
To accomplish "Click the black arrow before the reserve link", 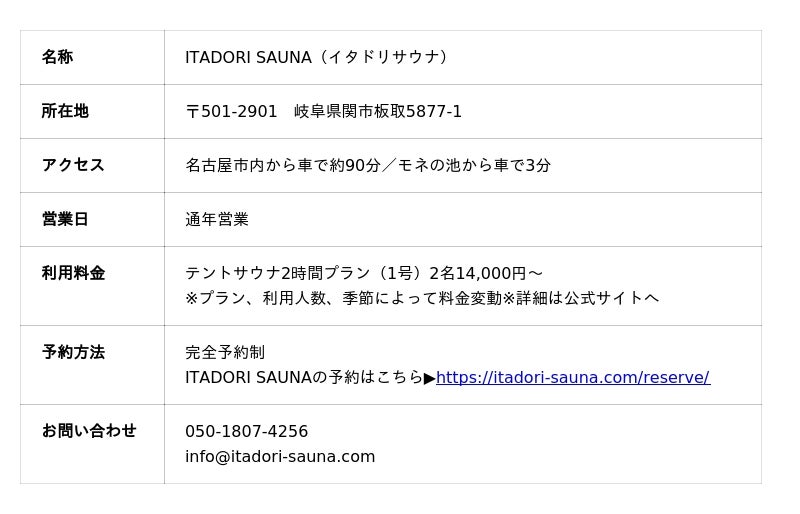I will (430, 378).
